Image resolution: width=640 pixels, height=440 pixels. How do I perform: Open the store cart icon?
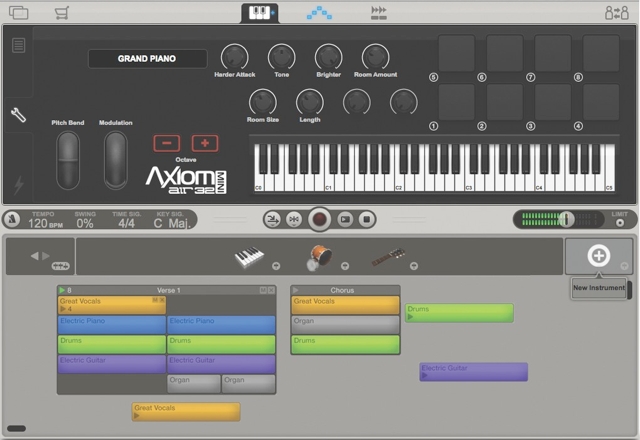click(63, 13)
